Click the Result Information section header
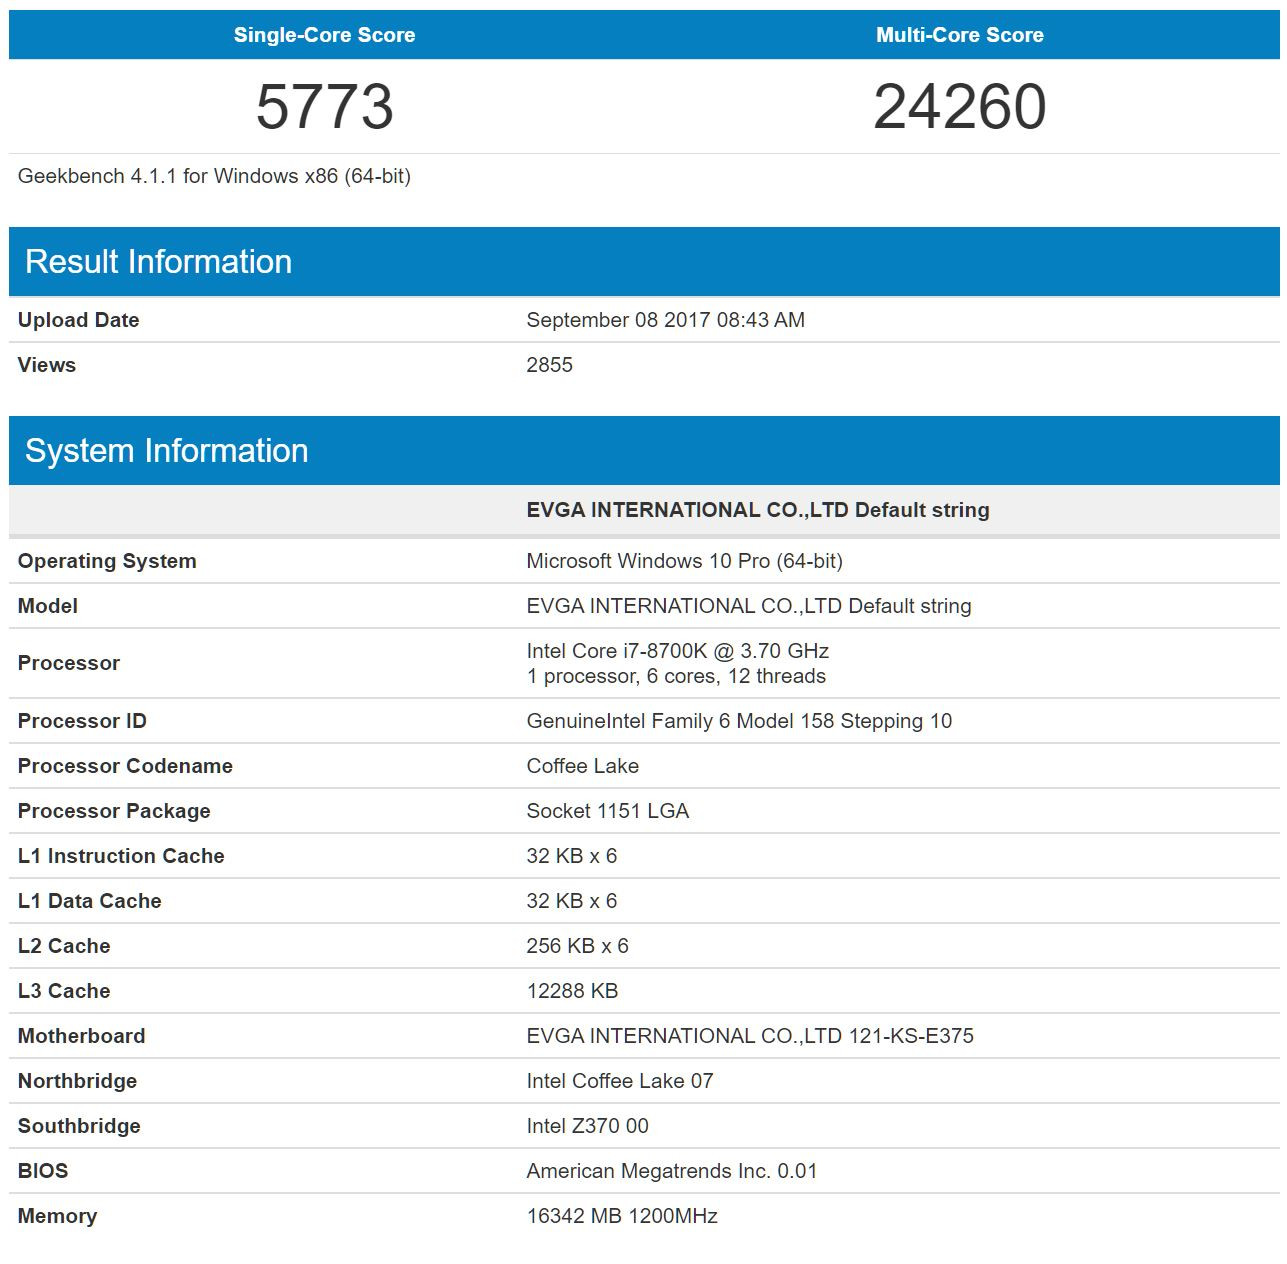Screen dimensions: 1287x1264 point(158,262)
